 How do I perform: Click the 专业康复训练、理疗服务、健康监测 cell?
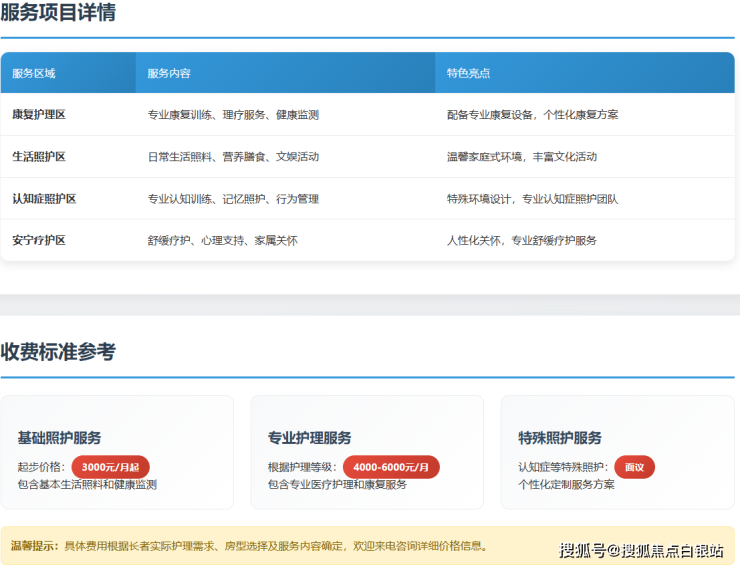click(233, 115)
